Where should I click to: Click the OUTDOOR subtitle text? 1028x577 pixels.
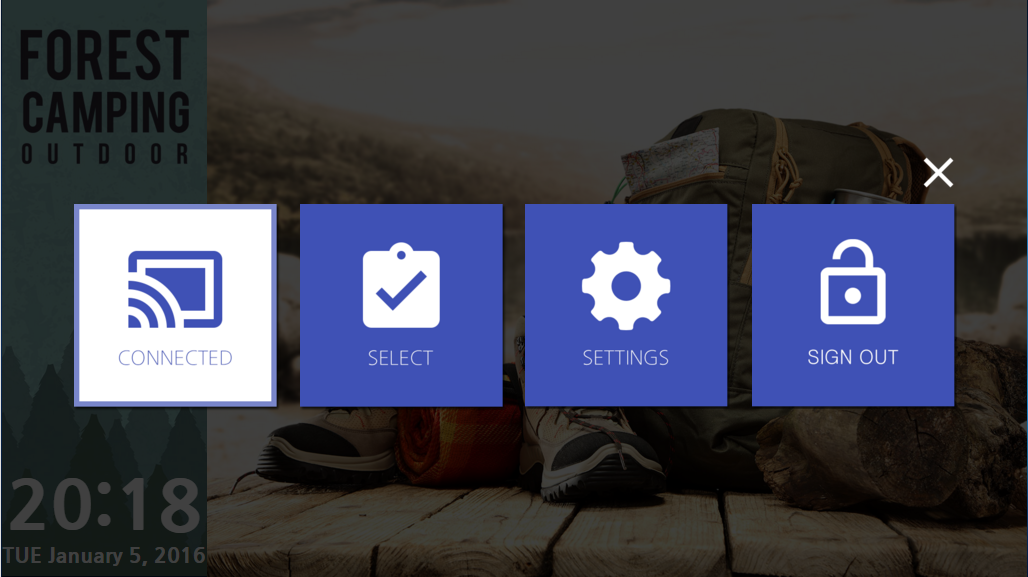pos(105,155)
